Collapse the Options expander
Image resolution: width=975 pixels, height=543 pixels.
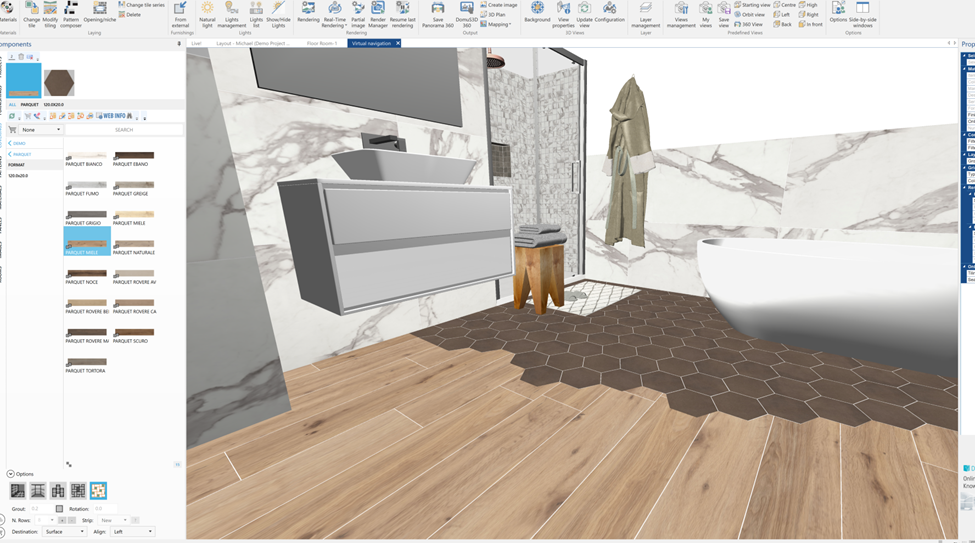pyautogui.click(x=10, y=474)
